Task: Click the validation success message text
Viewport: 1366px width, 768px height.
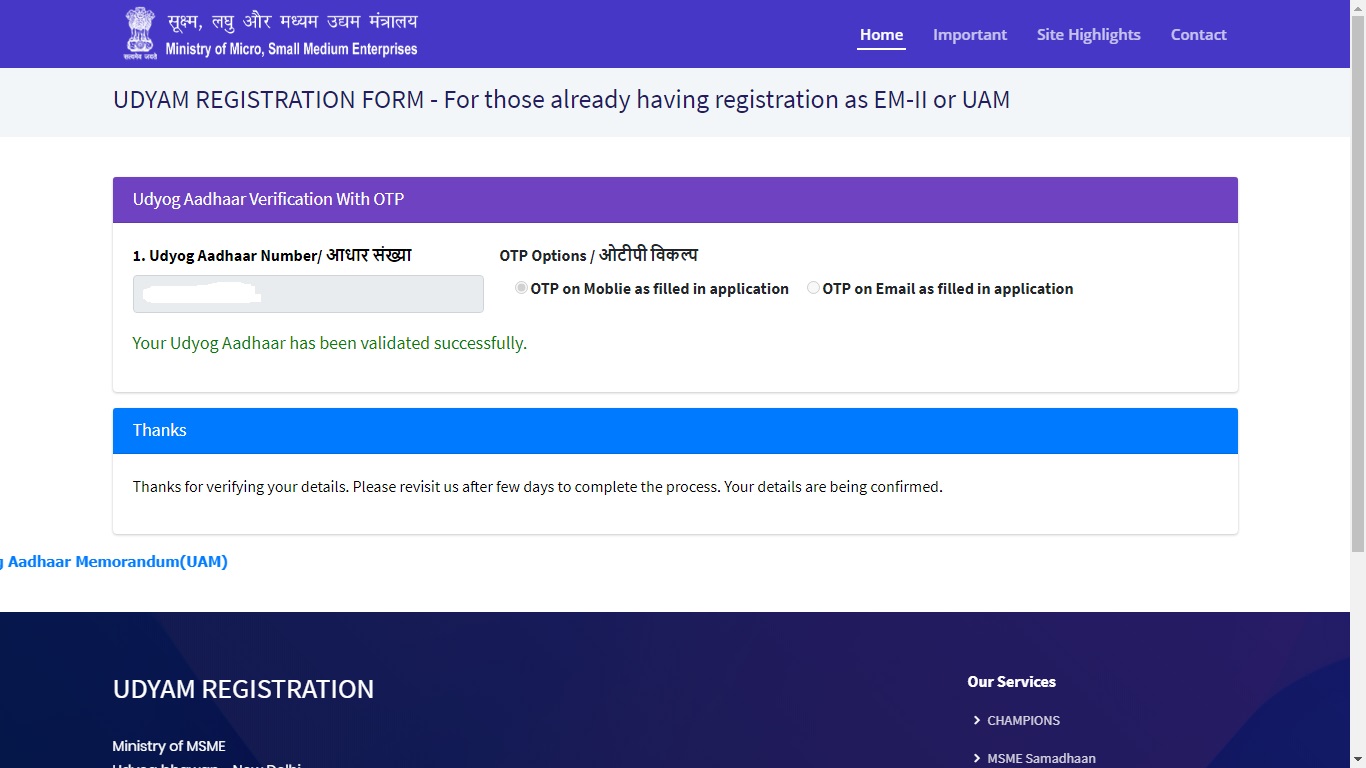Action: point(329,343)
